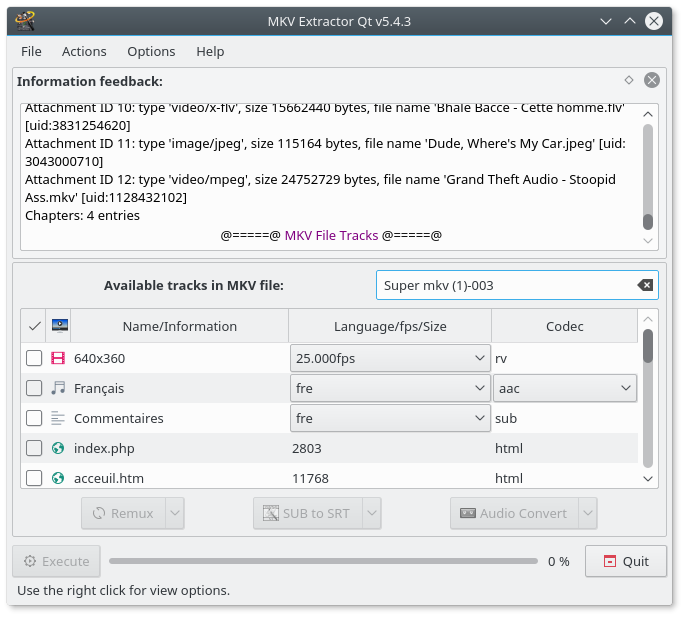Open the Actions menu
Viewport: 685px width, 618px height.
84,52
